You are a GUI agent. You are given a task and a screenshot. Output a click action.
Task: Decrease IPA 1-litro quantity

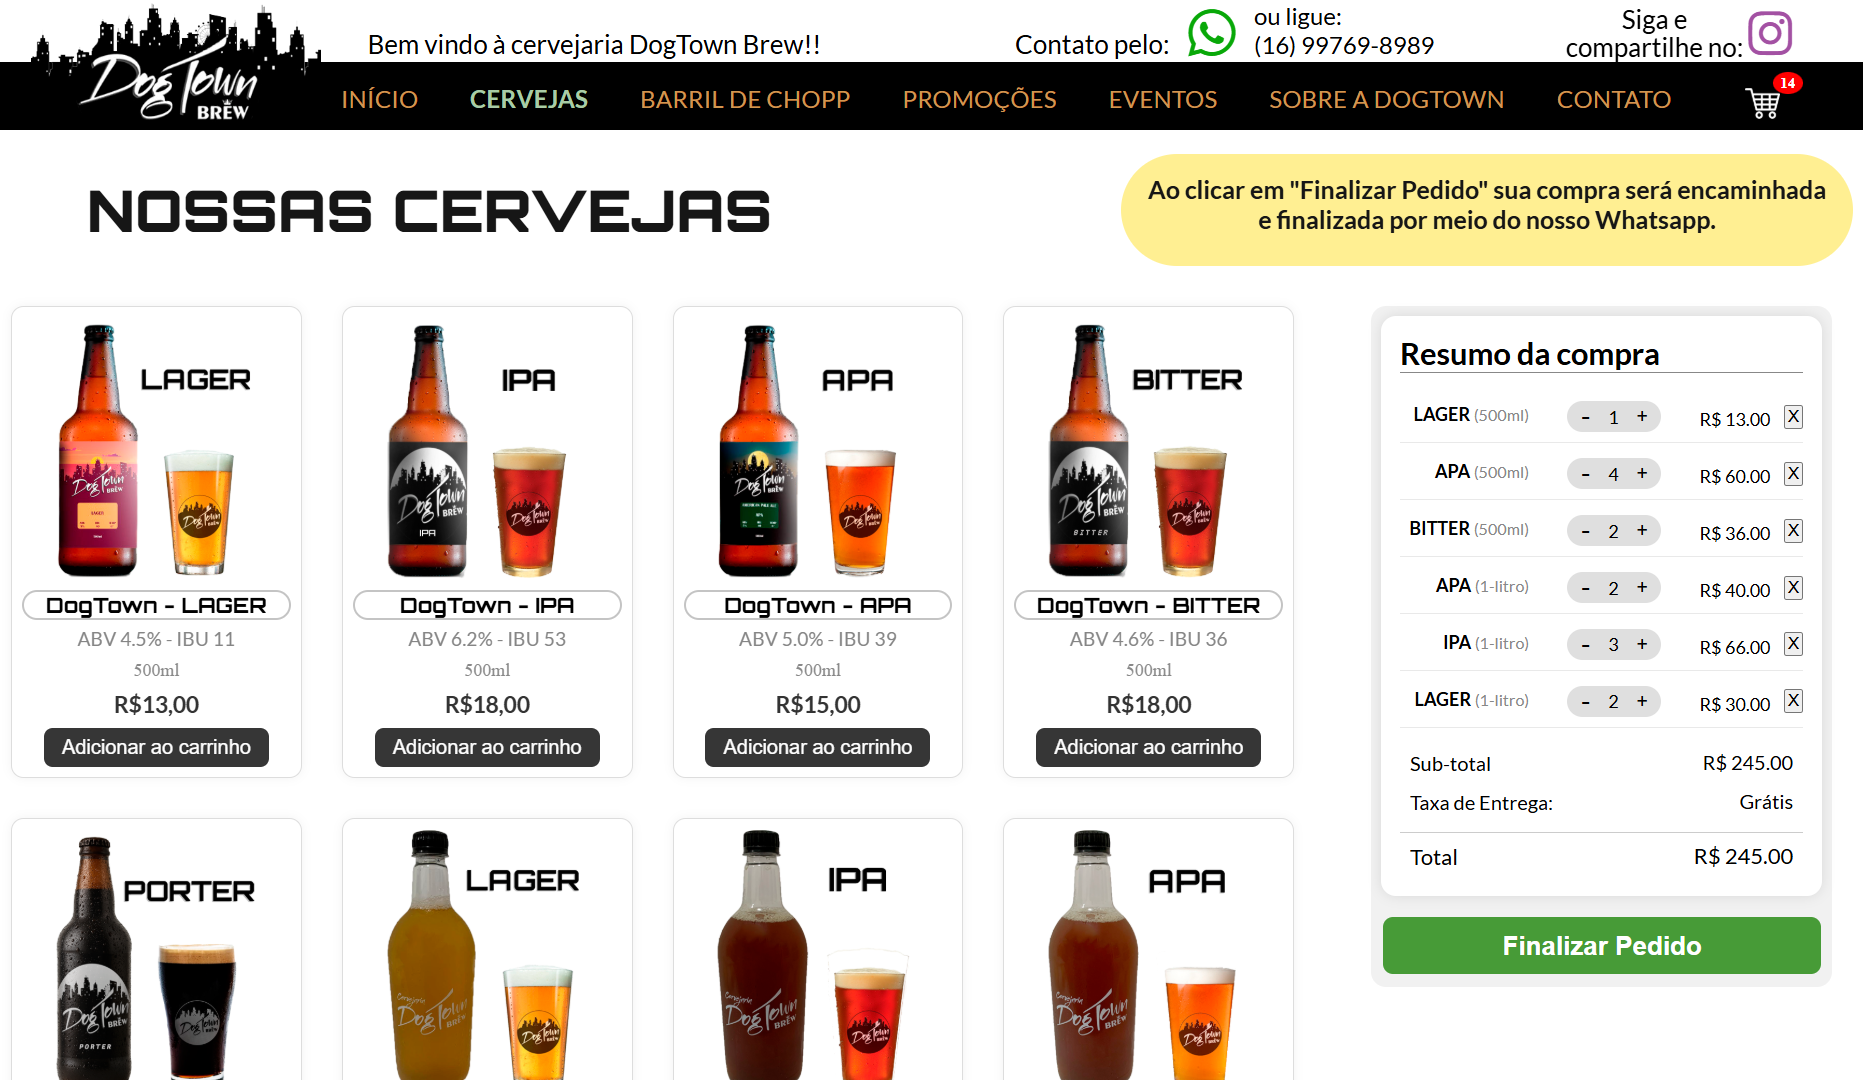point(1585,645)
